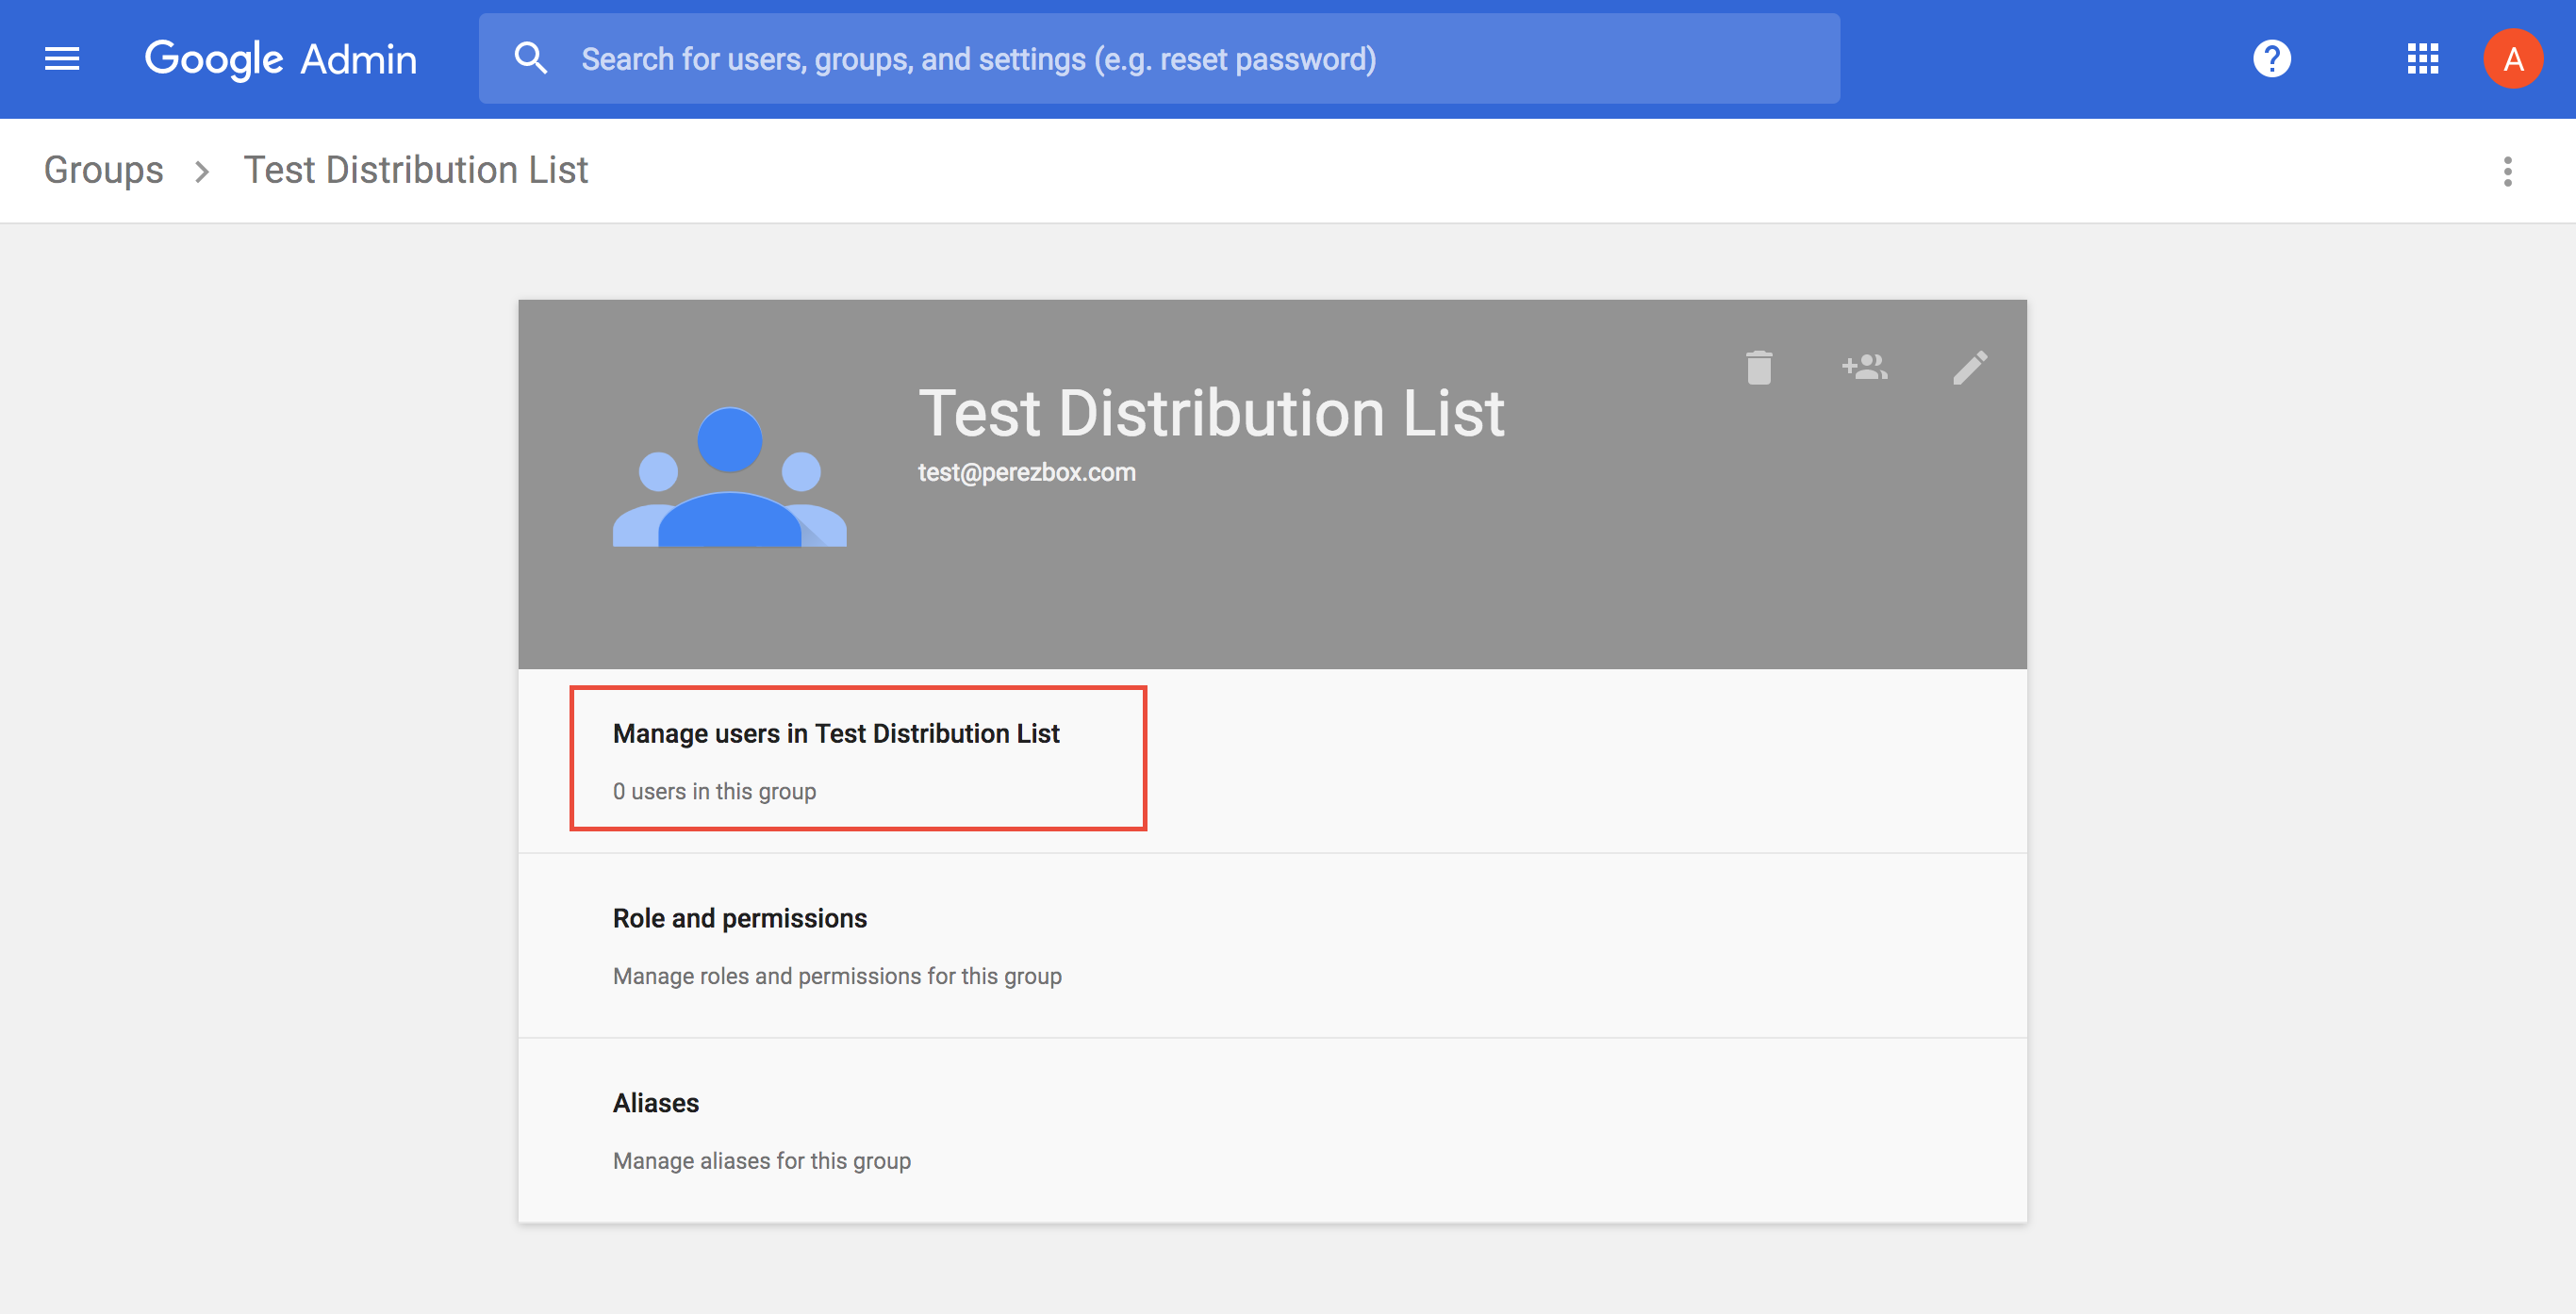
Task: Open the hamburger main menu
Action: pyautogui.click(x=62, y=59)
